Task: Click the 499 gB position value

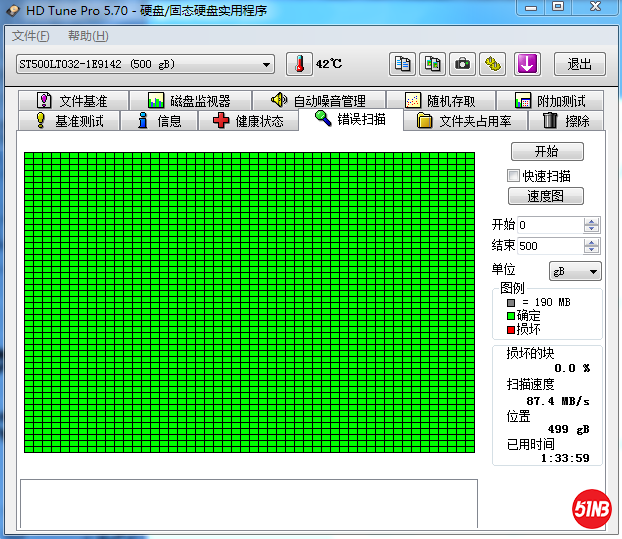Action: point(568,430)
